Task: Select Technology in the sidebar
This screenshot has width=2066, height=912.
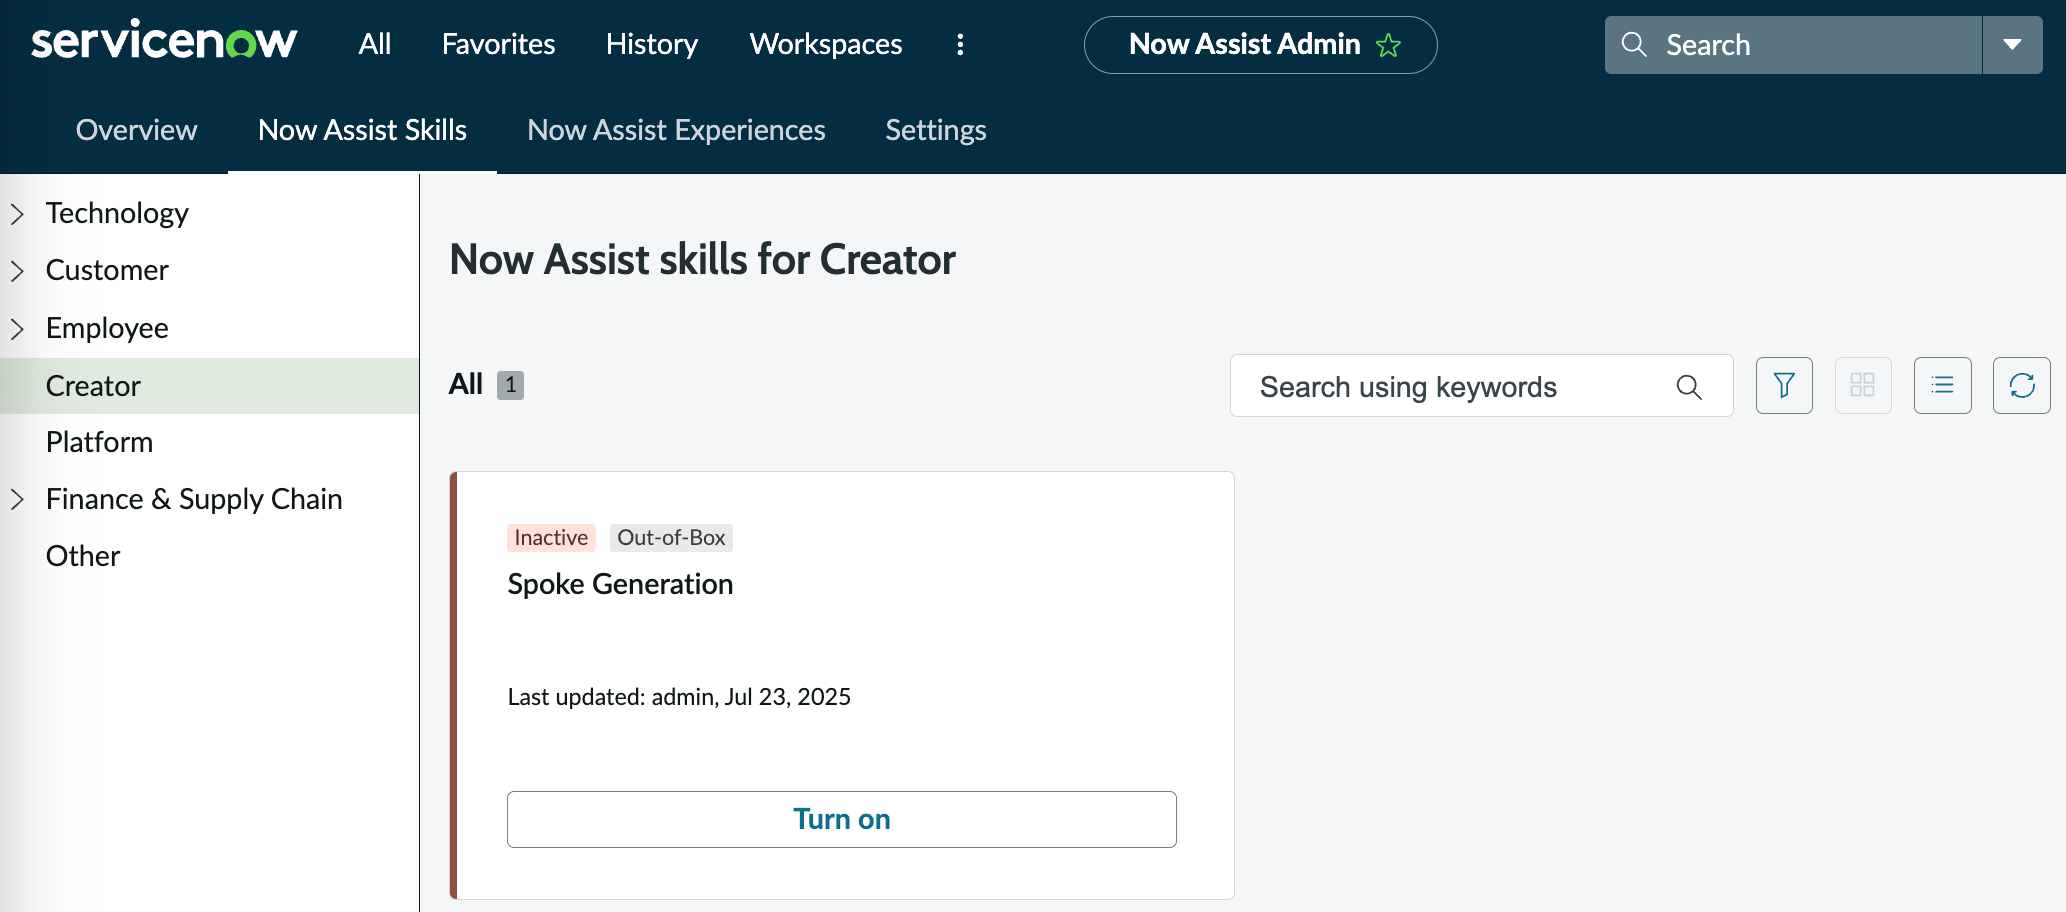Action: pyautogui.click(x=117, y=213)
